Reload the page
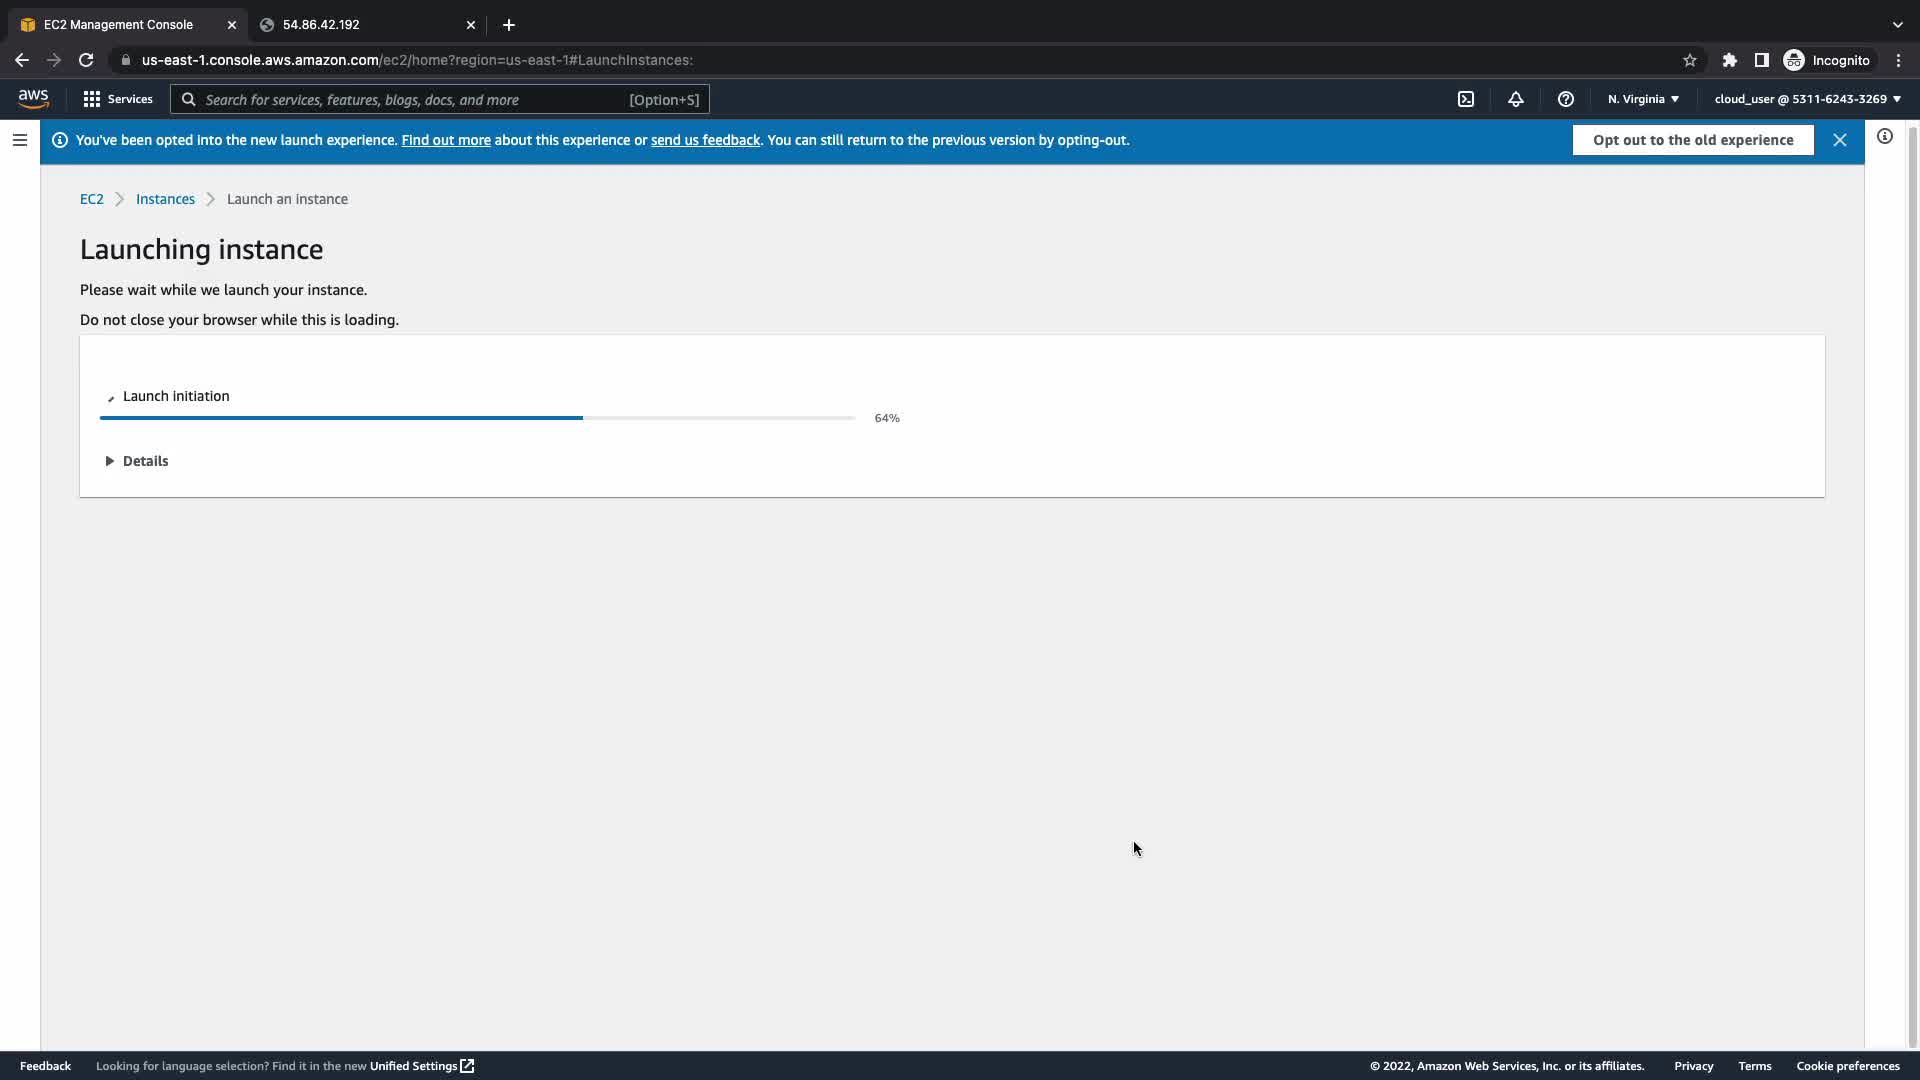 86,60
